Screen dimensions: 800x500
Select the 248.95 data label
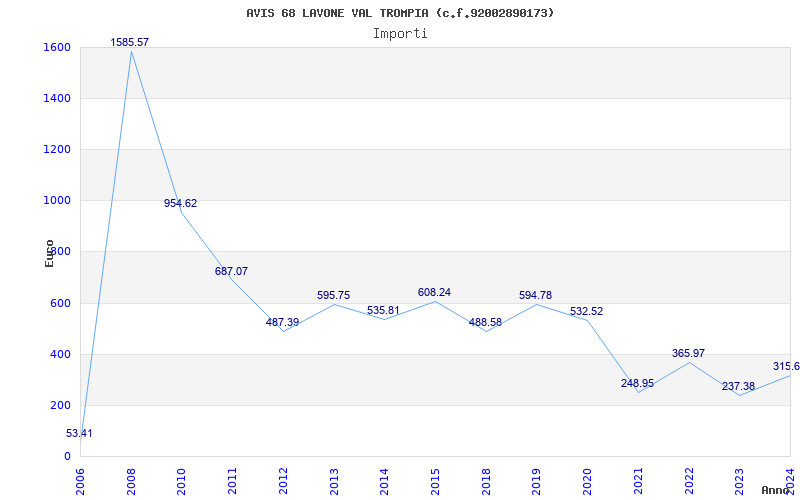(637, 383)
